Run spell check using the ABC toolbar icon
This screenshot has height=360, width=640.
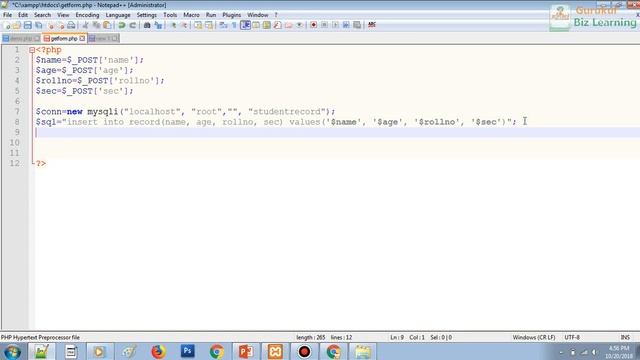tap(371, 25)
